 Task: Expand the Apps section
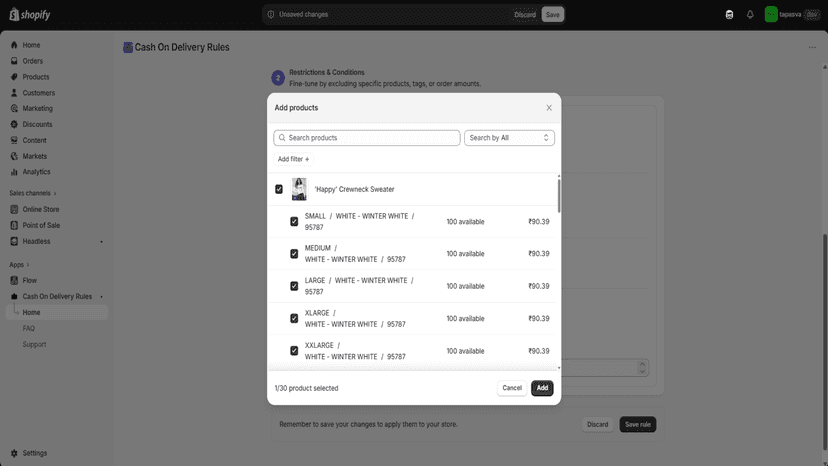coord(20,265)
